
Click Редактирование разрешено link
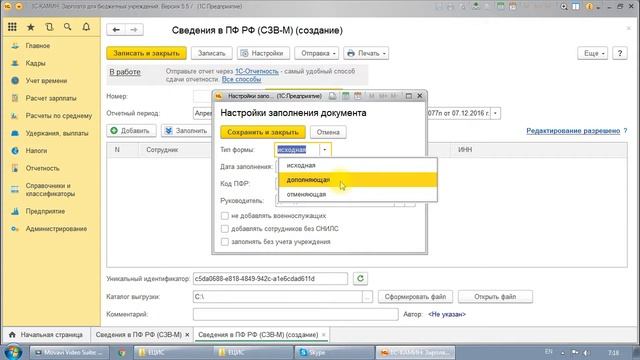(573, 131)
